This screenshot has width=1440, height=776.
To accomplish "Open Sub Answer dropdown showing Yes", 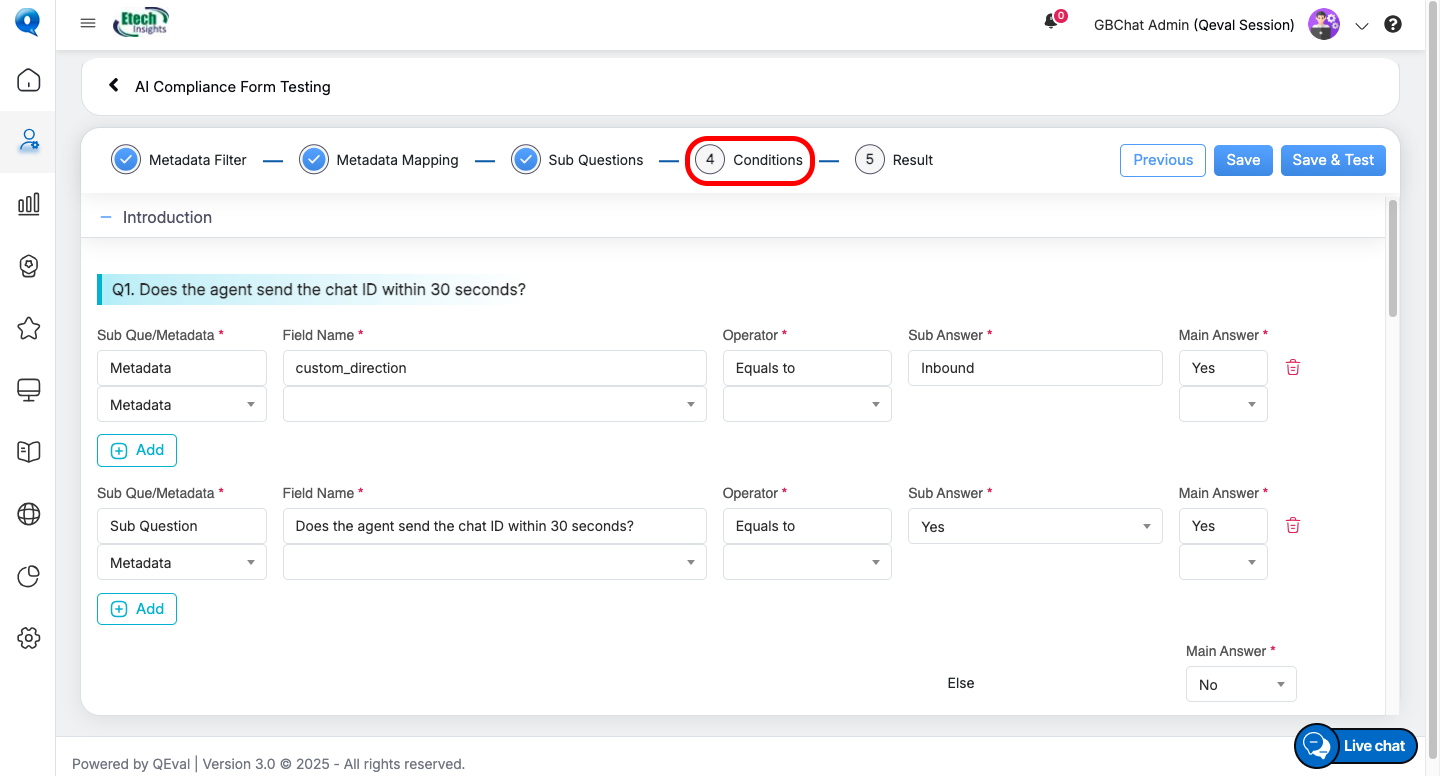I will pyautogui.click(x=1034, y=527).
